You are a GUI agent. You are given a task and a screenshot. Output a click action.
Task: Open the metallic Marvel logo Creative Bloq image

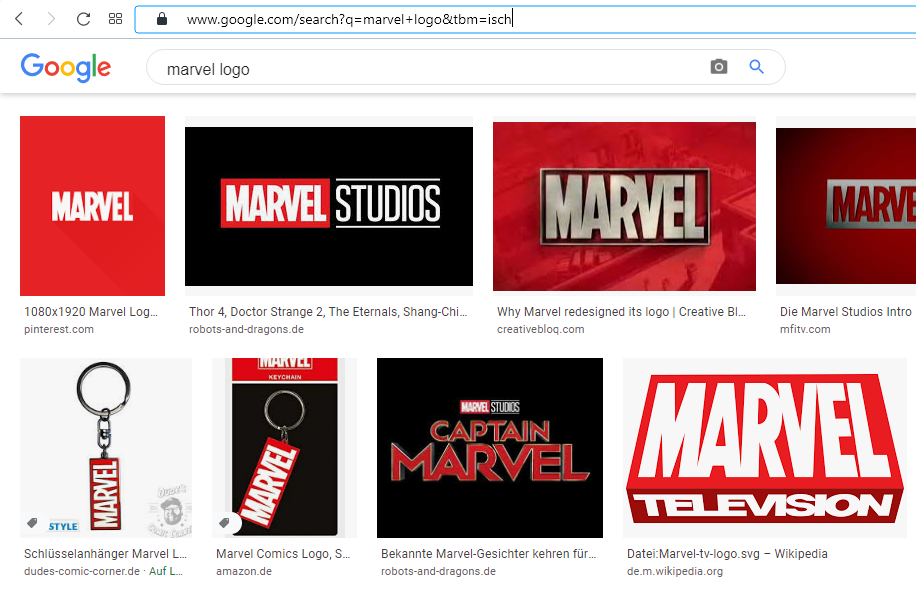click(624, 206)
